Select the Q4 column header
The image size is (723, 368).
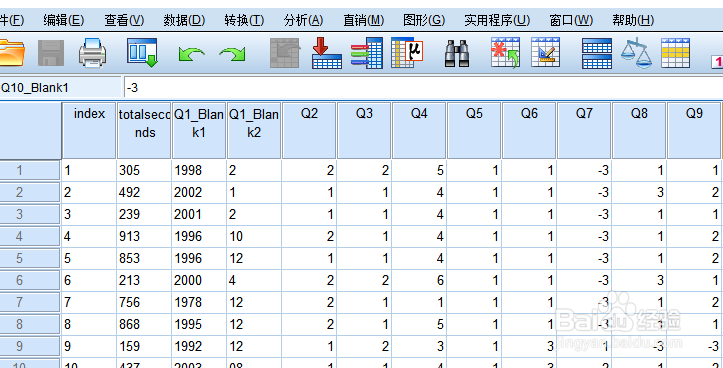[419, 131]
